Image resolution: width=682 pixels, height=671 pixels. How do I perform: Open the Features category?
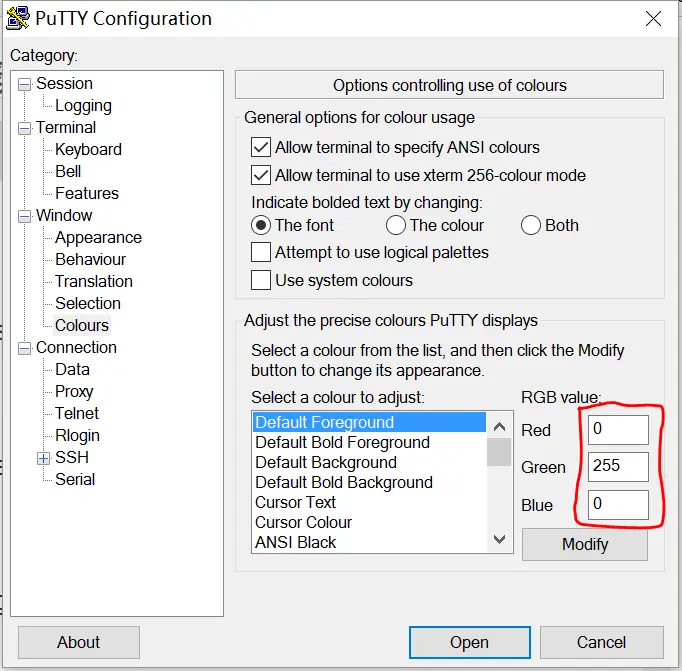pyautogui.click(x=87, y=194)
